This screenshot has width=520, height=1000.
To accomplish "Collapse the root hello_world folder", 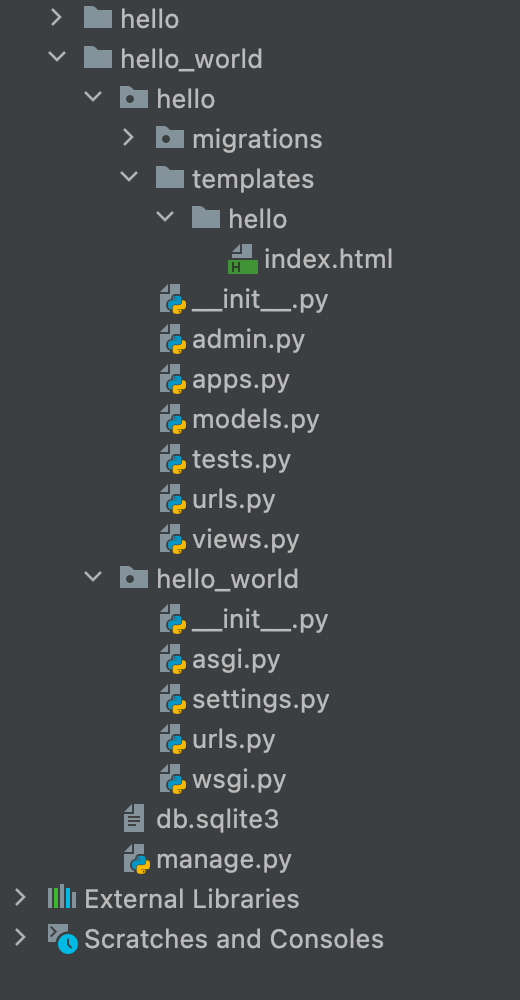I will coord(57,58).
